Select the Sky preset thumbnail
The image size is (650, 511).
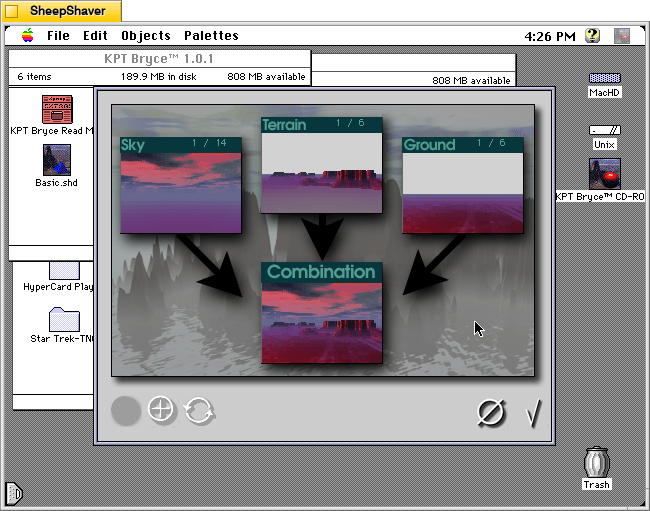tap(181, 193)
